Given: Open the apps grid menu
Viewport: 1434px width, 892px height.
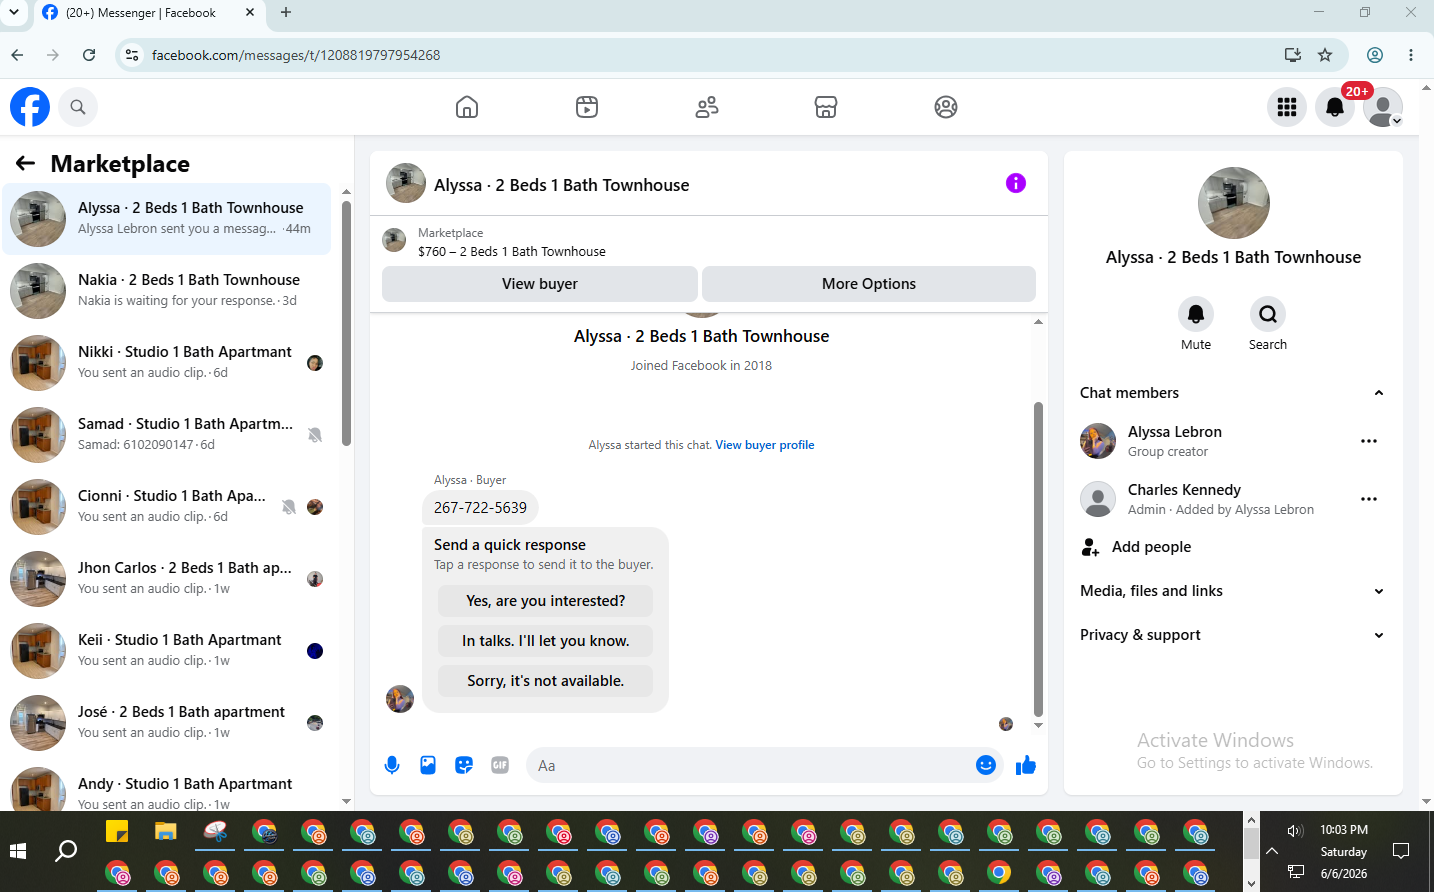Looking at the screenshot, I should 1287,107.
